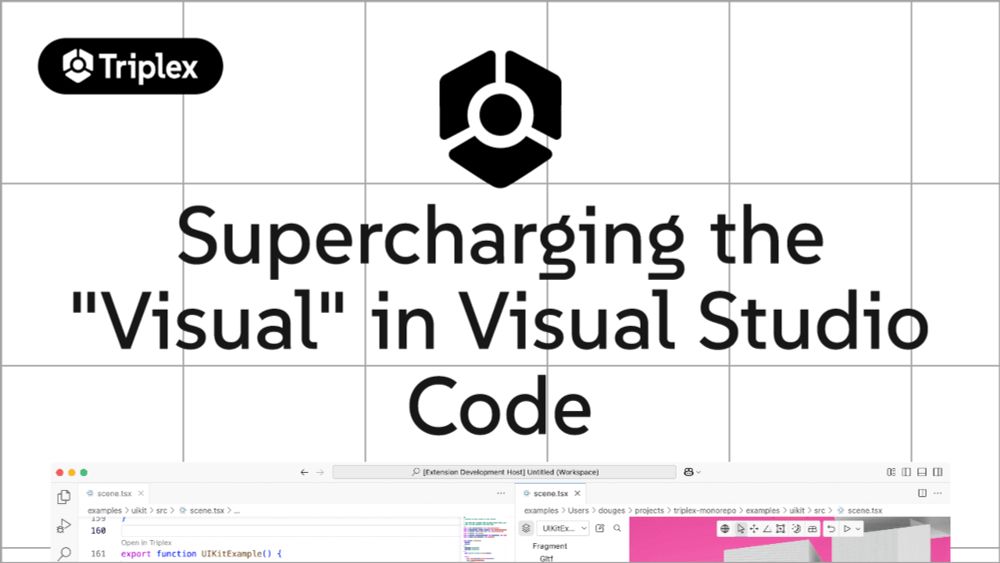Click 'Users' in right breadcrumb

pos(578,511)
